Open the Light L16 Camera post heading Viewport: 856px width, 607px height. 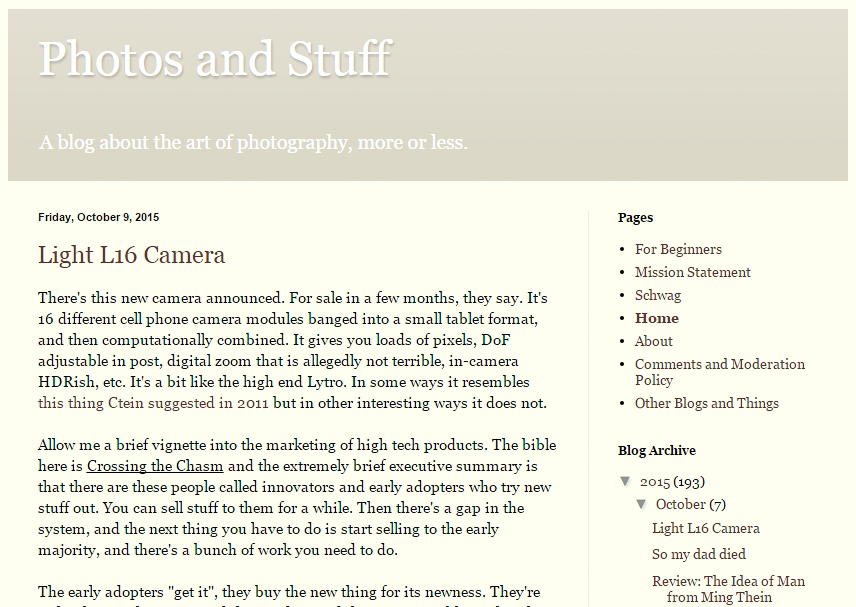pyautogui.click(x=131, y=254)
